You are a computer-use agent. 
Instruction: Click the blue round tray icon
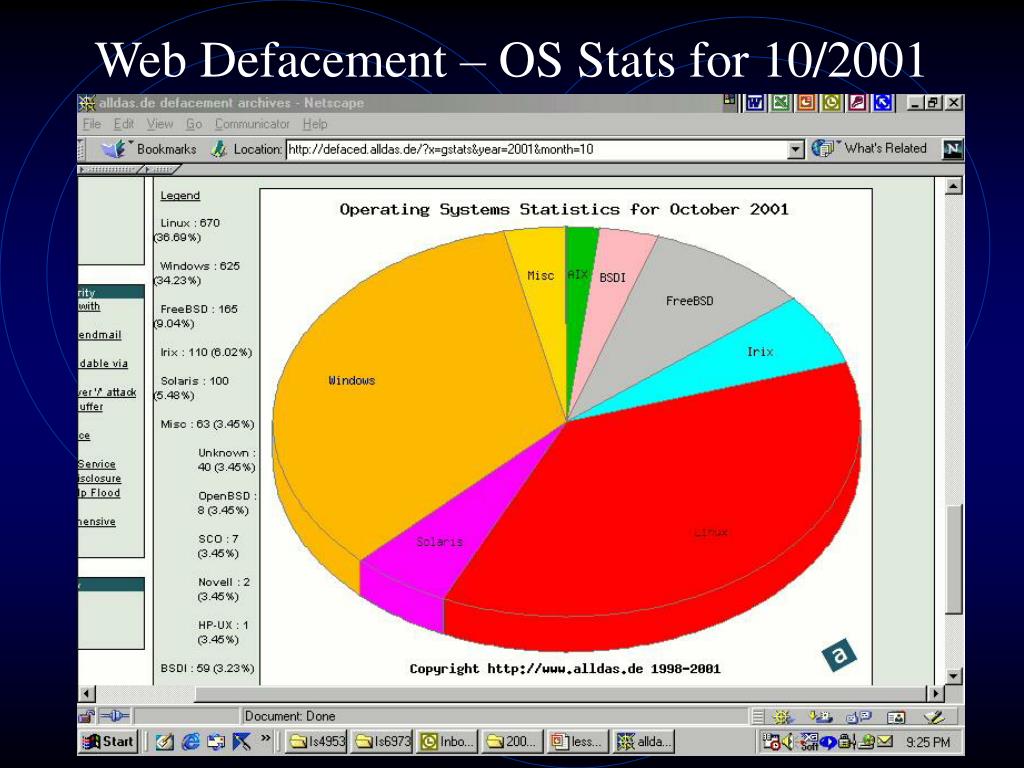[828, 742]
